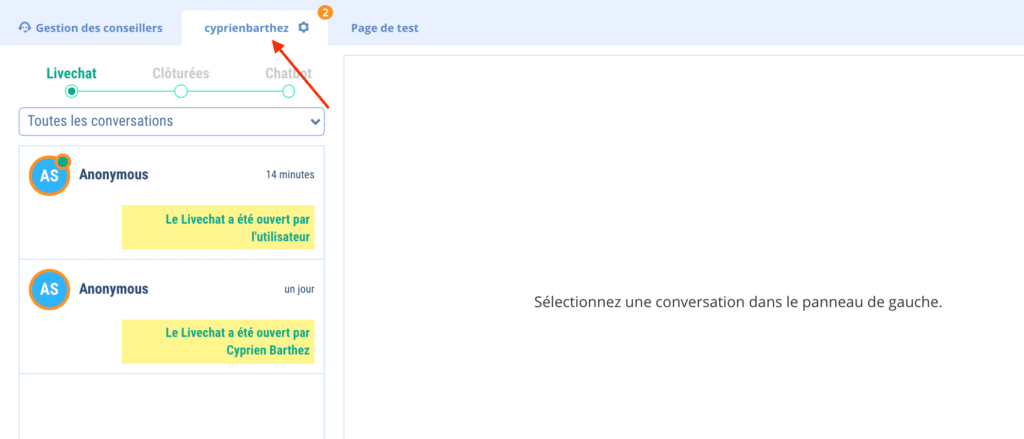
Task: Open the Toutes les conversations dropdown
Action: (171, 121)
